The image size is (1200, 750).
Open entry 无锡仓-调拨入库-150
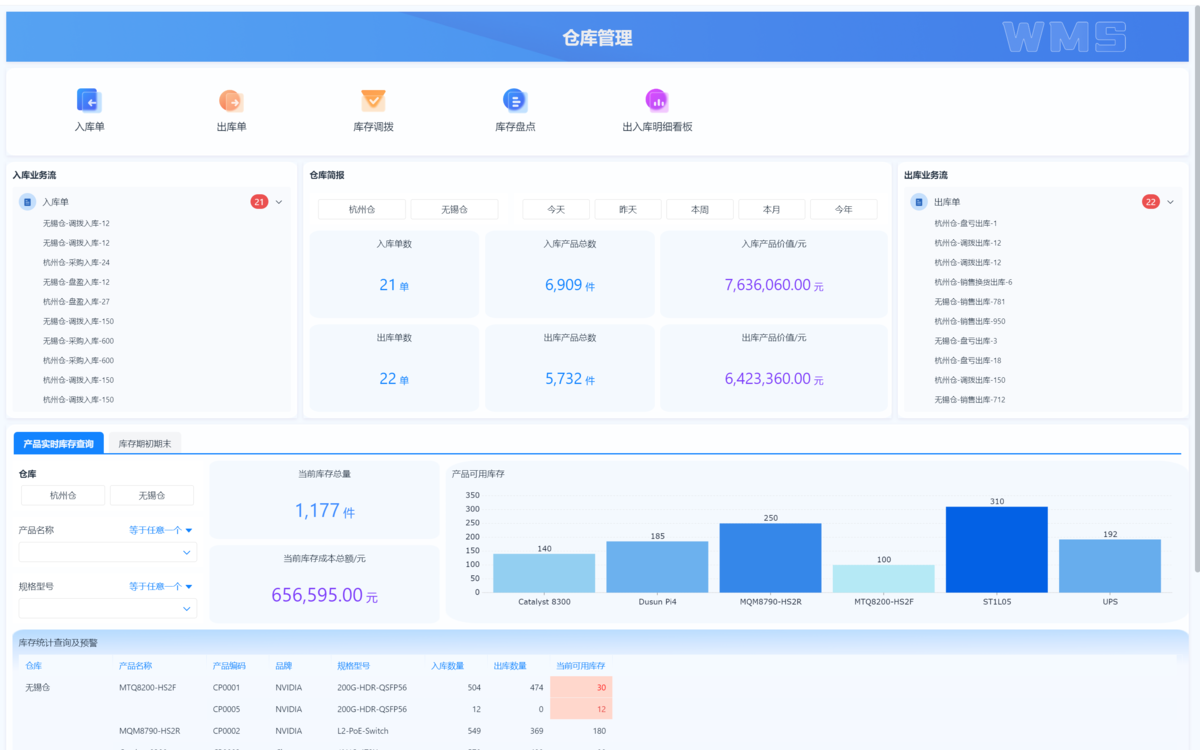click(78, 321)
